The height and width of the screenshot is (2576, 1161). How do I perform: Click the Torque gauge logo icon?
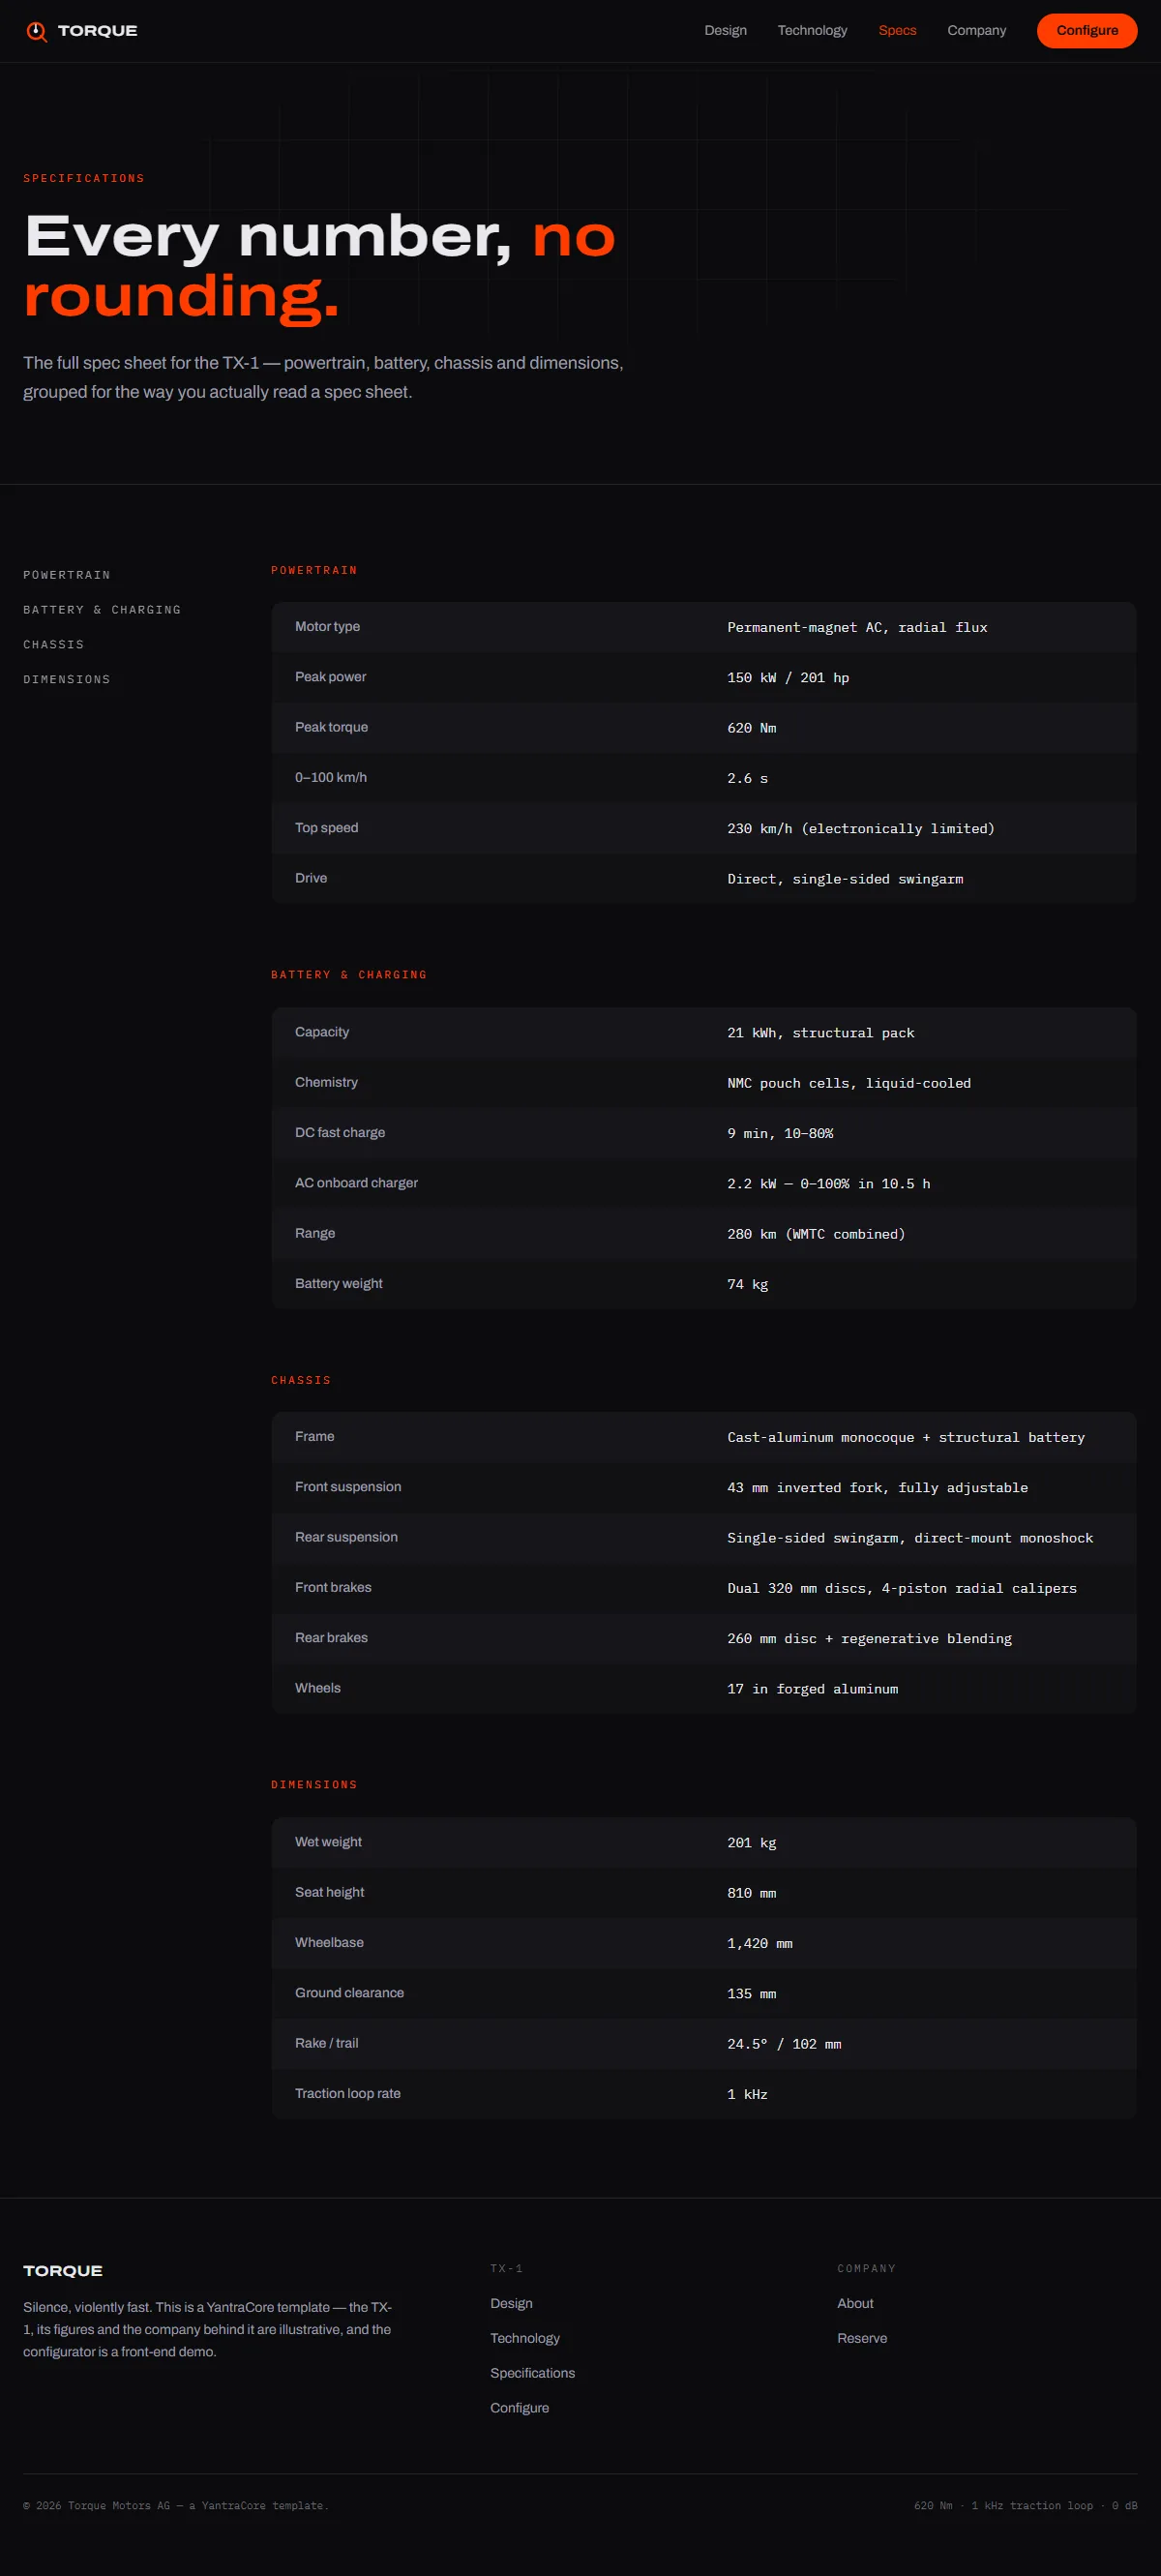coord(36,31)
